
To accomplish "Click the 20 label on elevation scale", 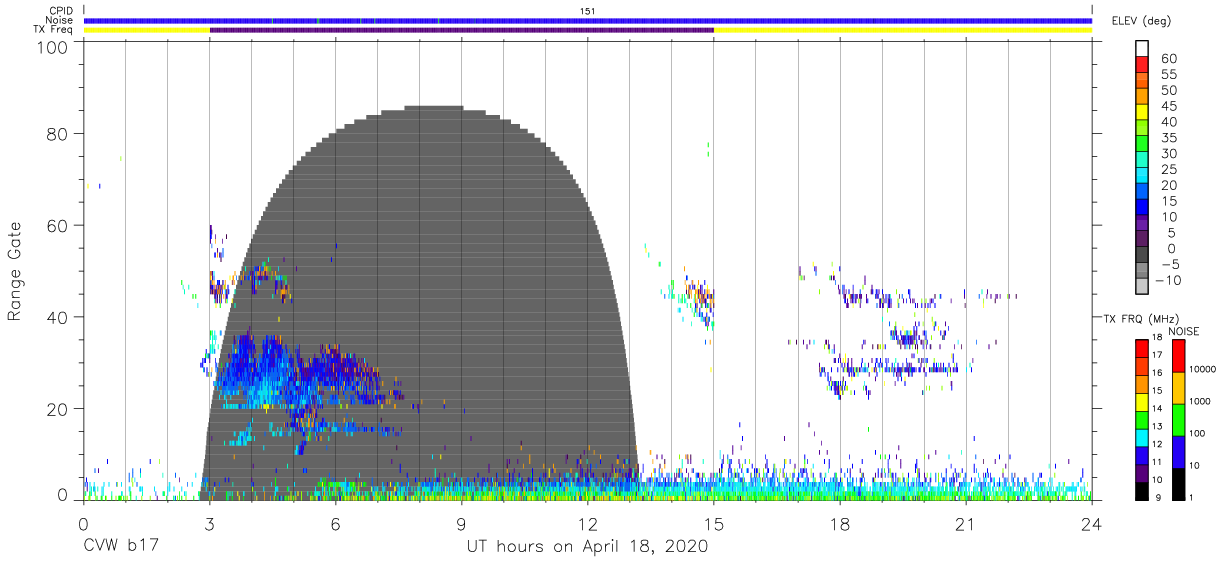I will coord(1168,185).
